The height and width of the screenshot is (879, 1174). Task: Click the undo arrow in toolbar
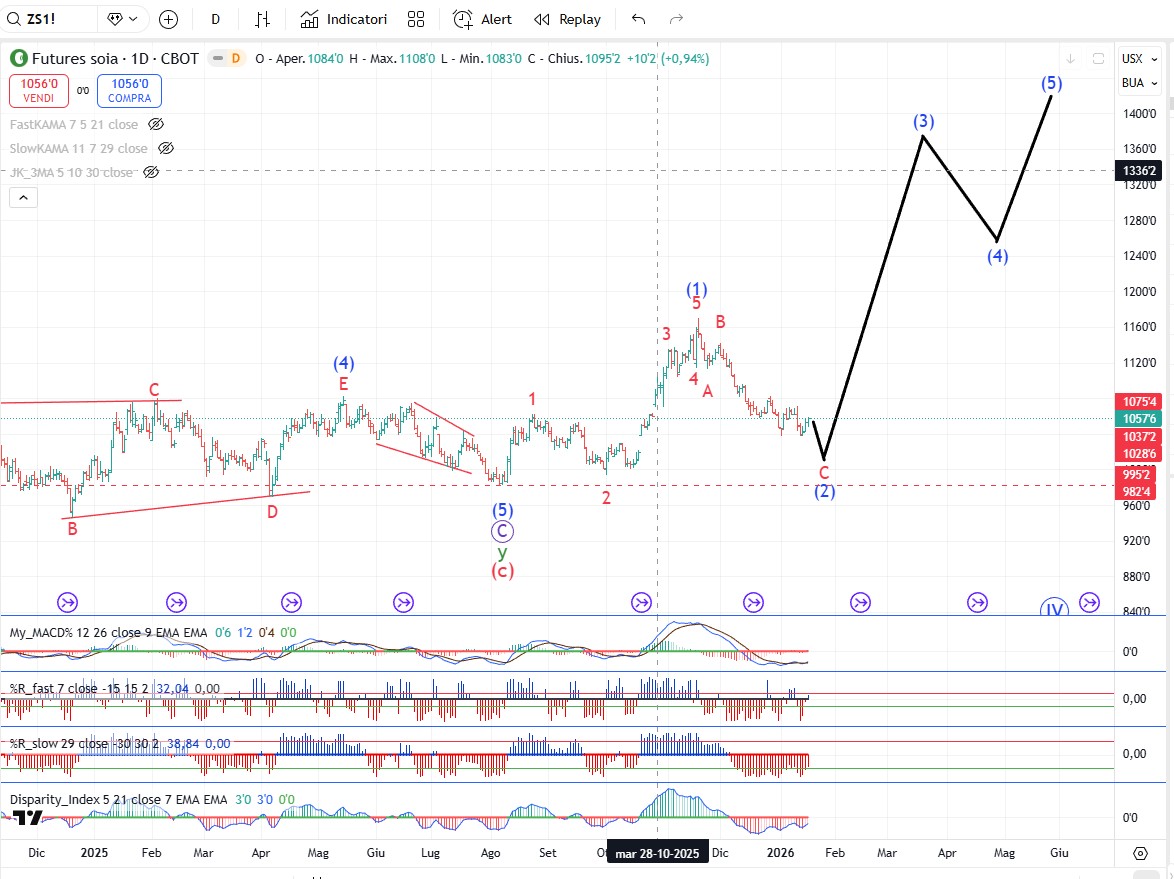coord(639,19)
